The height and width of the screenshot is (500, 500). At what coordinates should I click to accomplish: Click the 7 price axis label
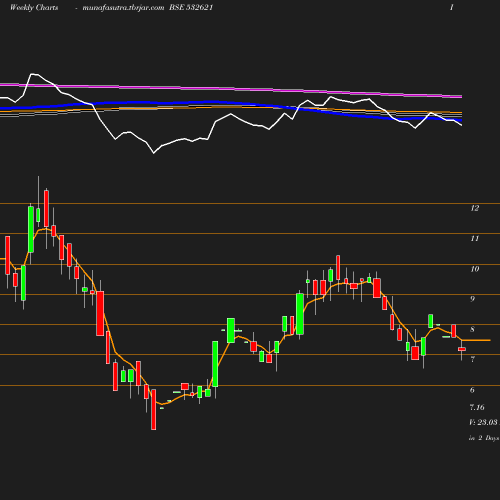[x=472, y=359]
